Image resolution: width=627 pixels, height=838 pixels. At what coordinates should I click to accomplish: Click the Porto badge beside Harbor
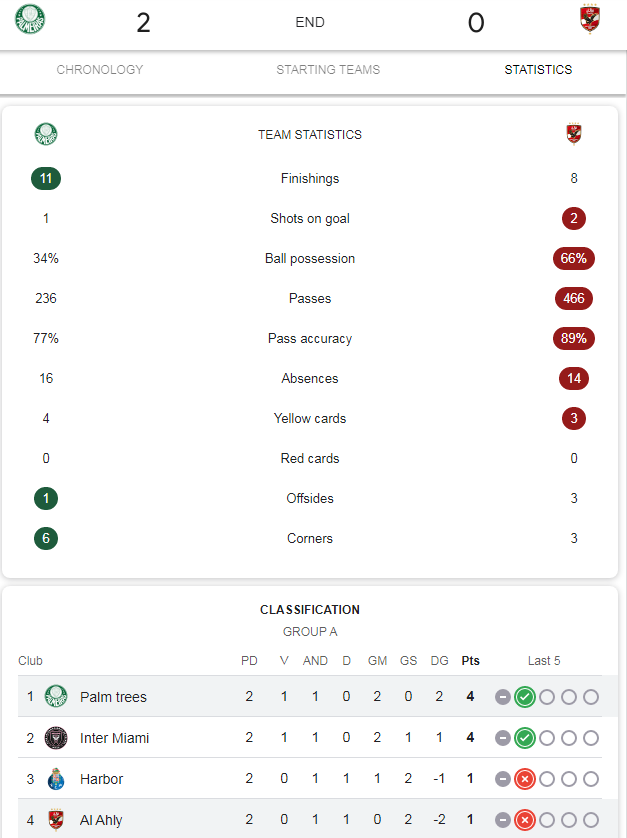[x=56, y=779]
